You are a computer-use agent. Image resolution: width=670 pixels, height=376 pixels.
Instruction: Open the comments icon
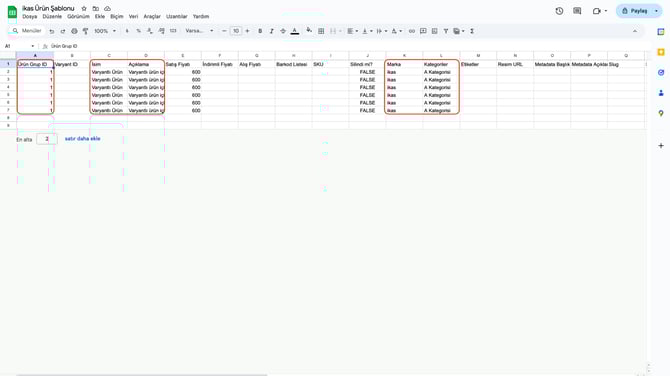coord(577,11)
